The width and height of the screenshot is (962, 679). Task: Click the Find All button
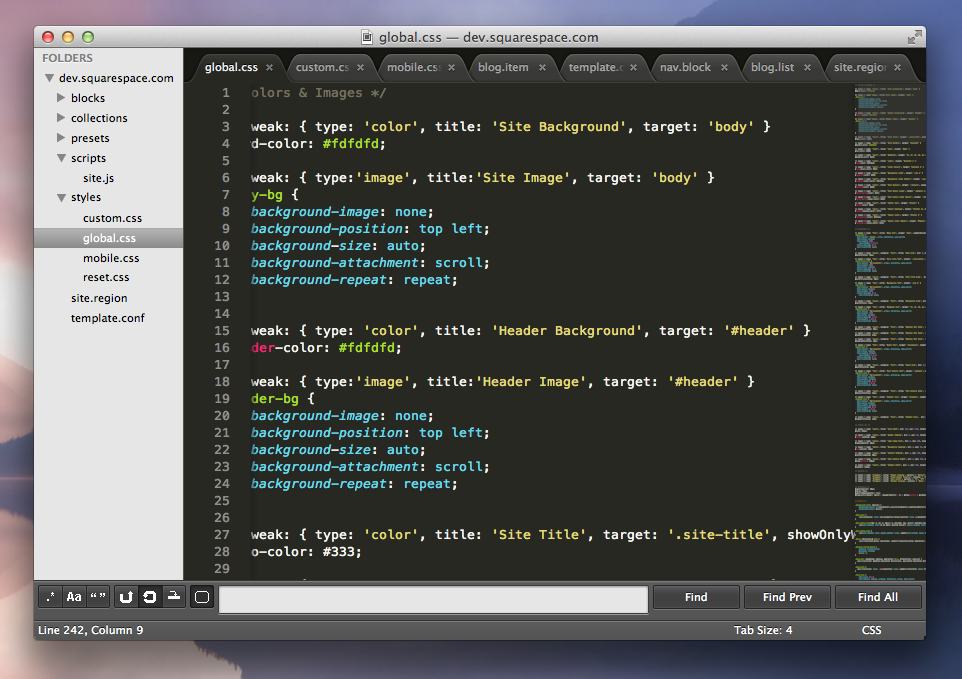[878, 597]
